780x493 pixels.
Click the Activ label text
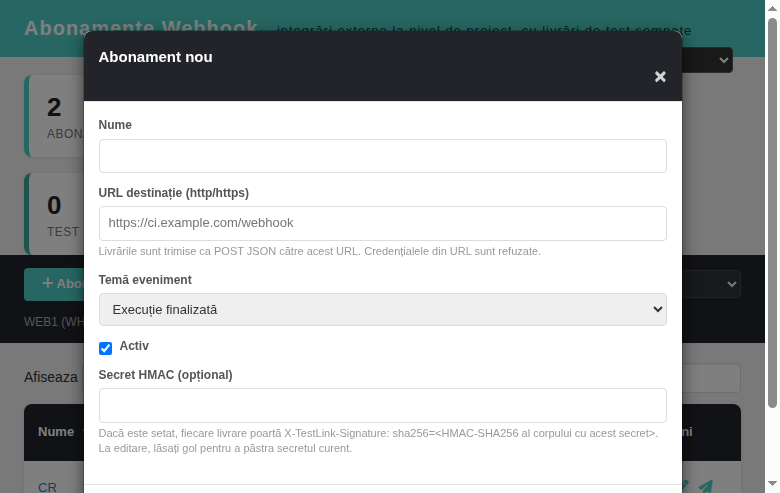134,346
